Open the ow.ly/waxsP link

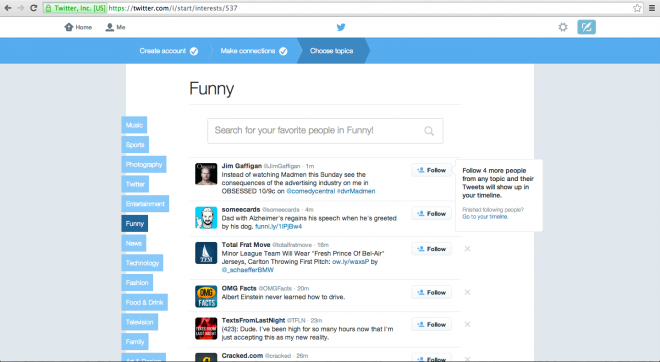[x=350, y=262]
